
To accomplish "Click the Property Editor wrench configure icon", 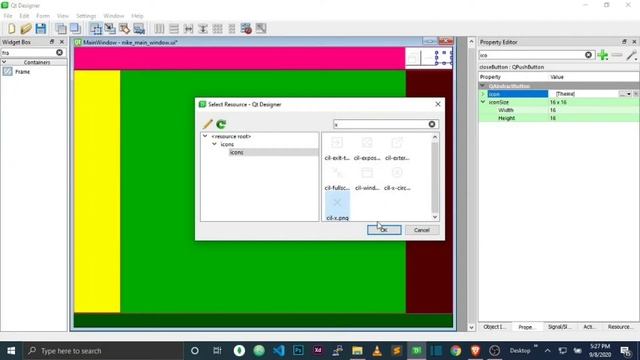I will 631,55.
